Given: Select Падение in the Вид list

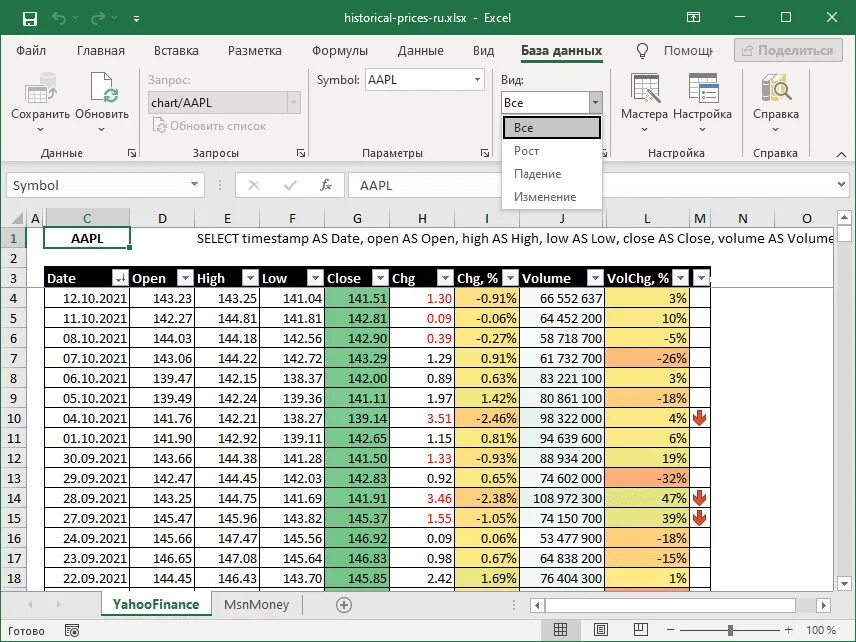Looking at the screenshot, I should tap(551, 174).
